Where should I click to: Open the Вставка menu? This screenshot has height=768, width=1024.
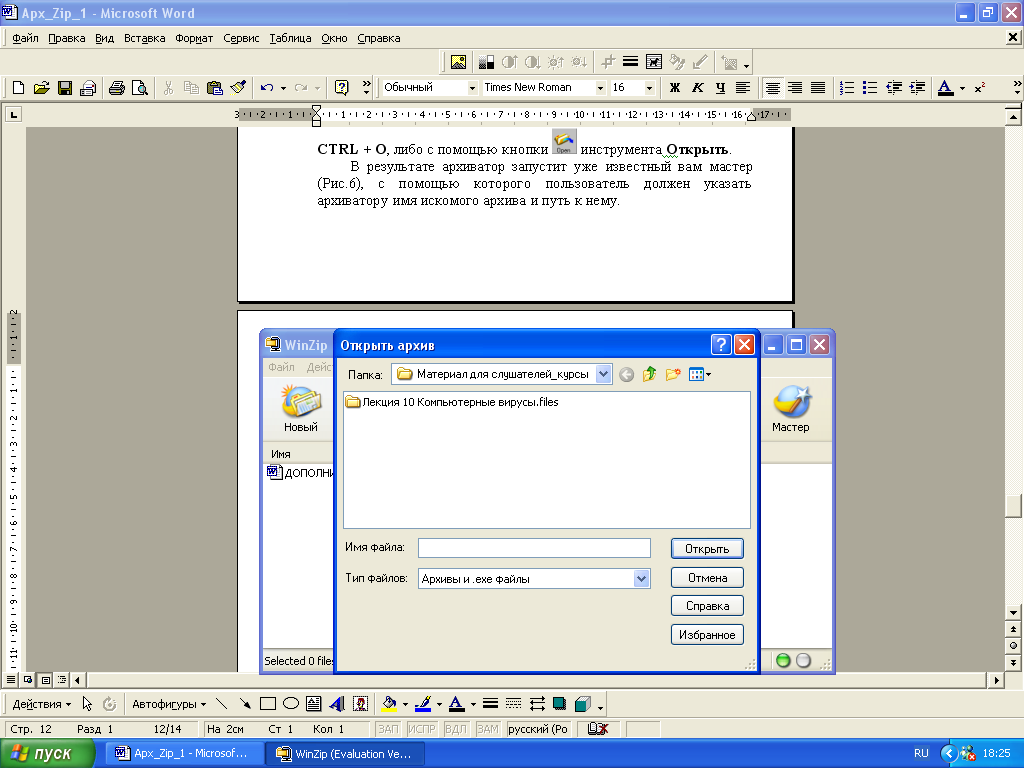click(144, 38)
